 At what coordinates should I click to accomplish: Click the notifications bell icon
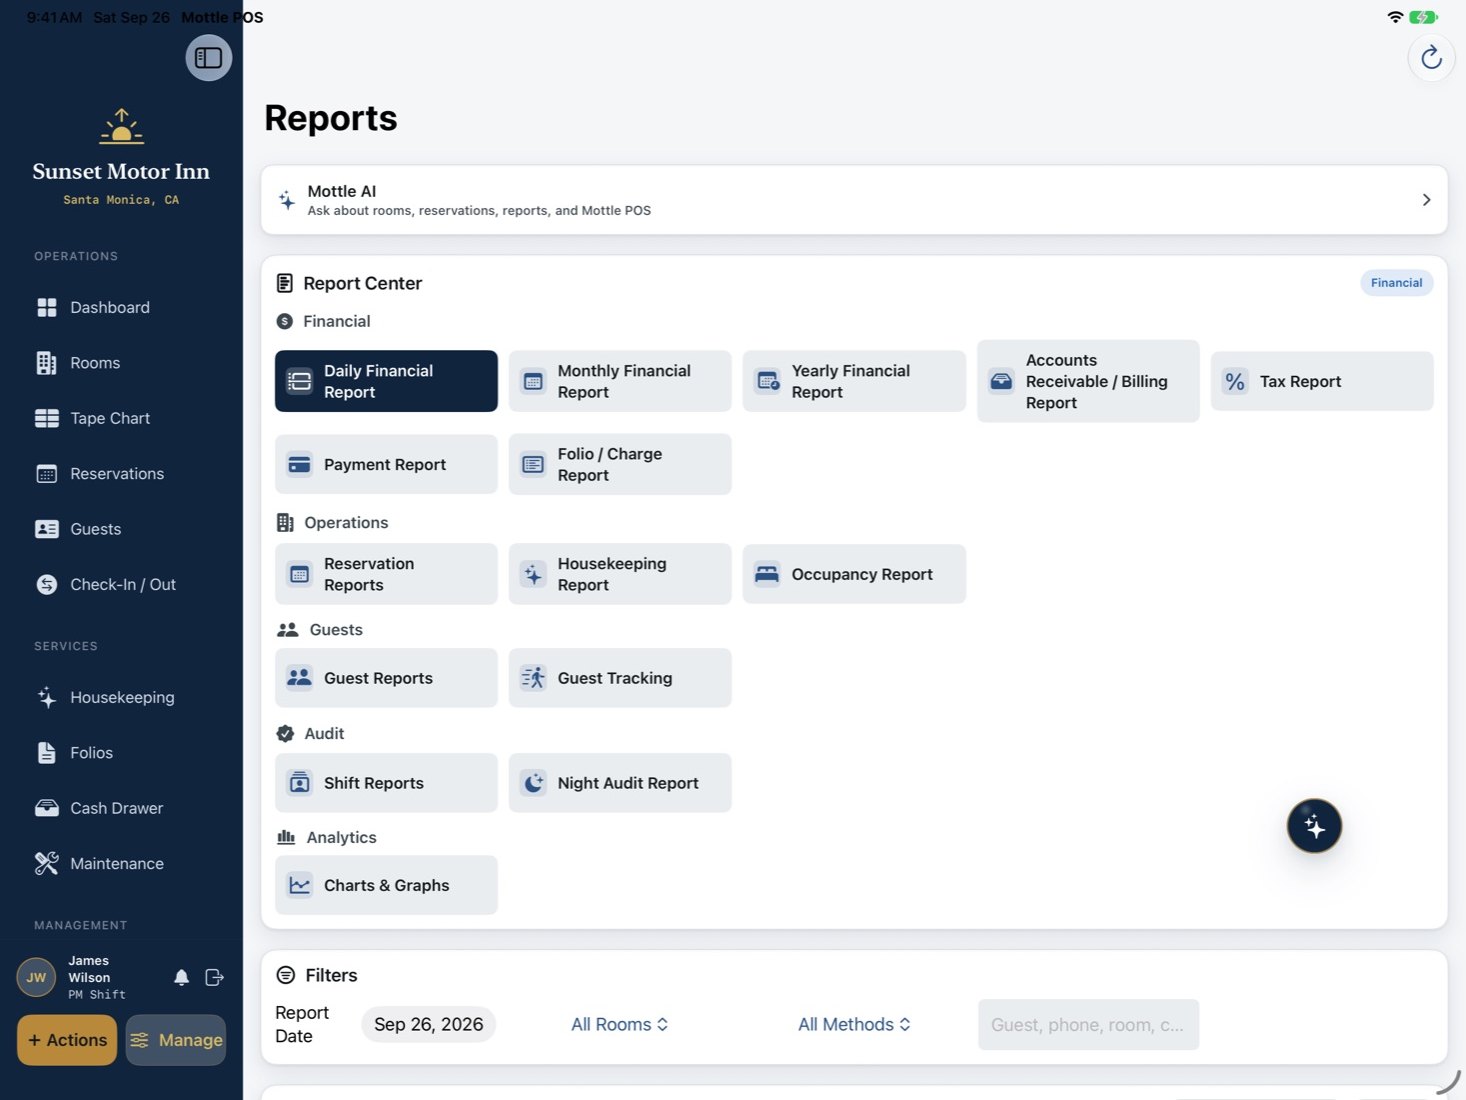click(181, 978)
